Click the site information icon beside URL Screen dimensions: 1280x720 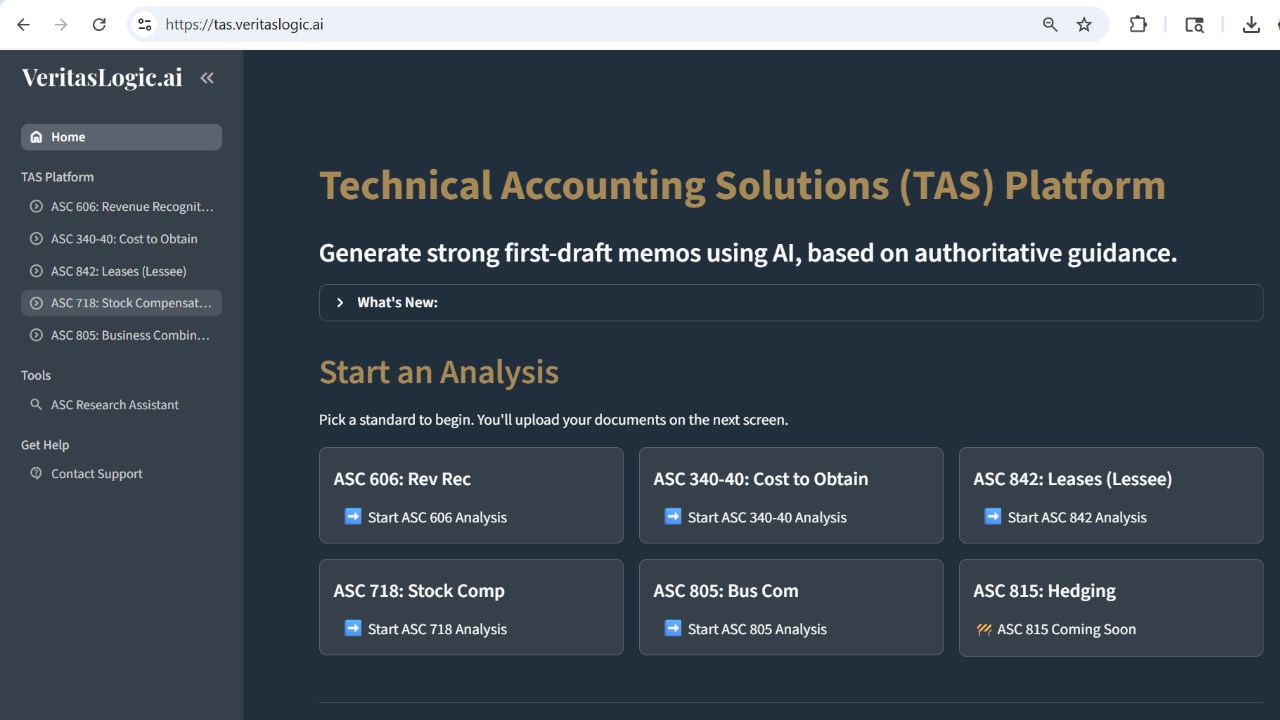coord(145,25)
